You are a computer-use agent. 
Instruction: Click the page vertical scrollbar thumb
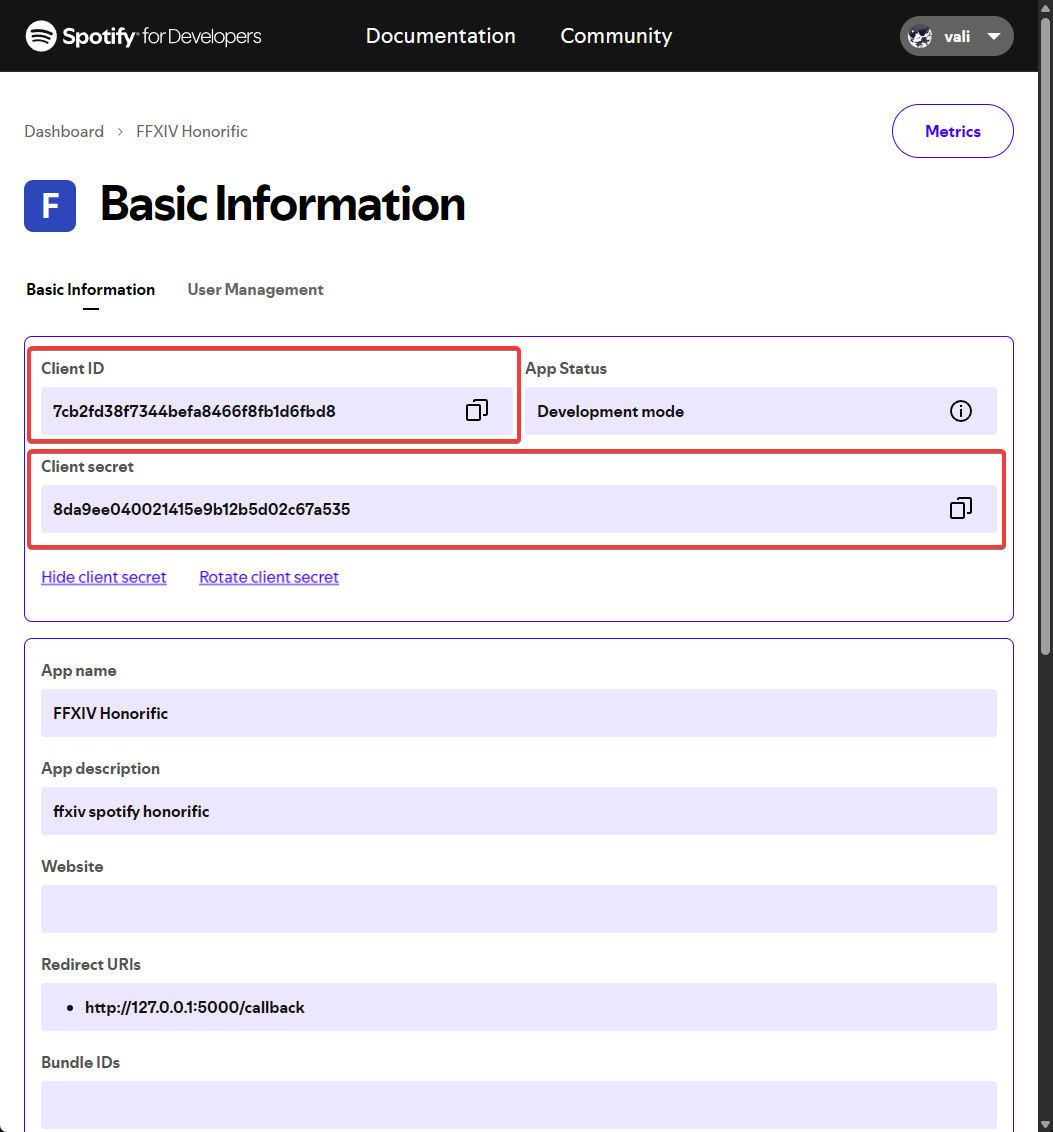pyautogui.click(x=1045, y=336)
